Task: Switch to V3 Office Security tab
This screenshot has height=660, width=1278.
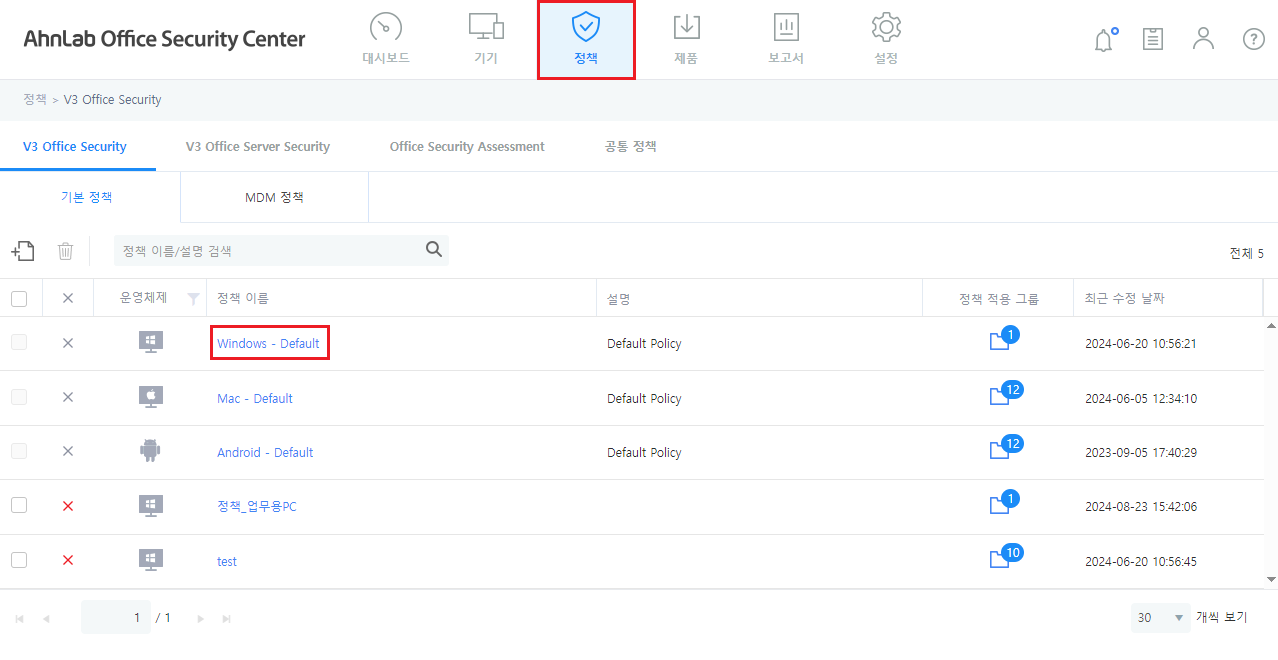Action: click(75, 146)
